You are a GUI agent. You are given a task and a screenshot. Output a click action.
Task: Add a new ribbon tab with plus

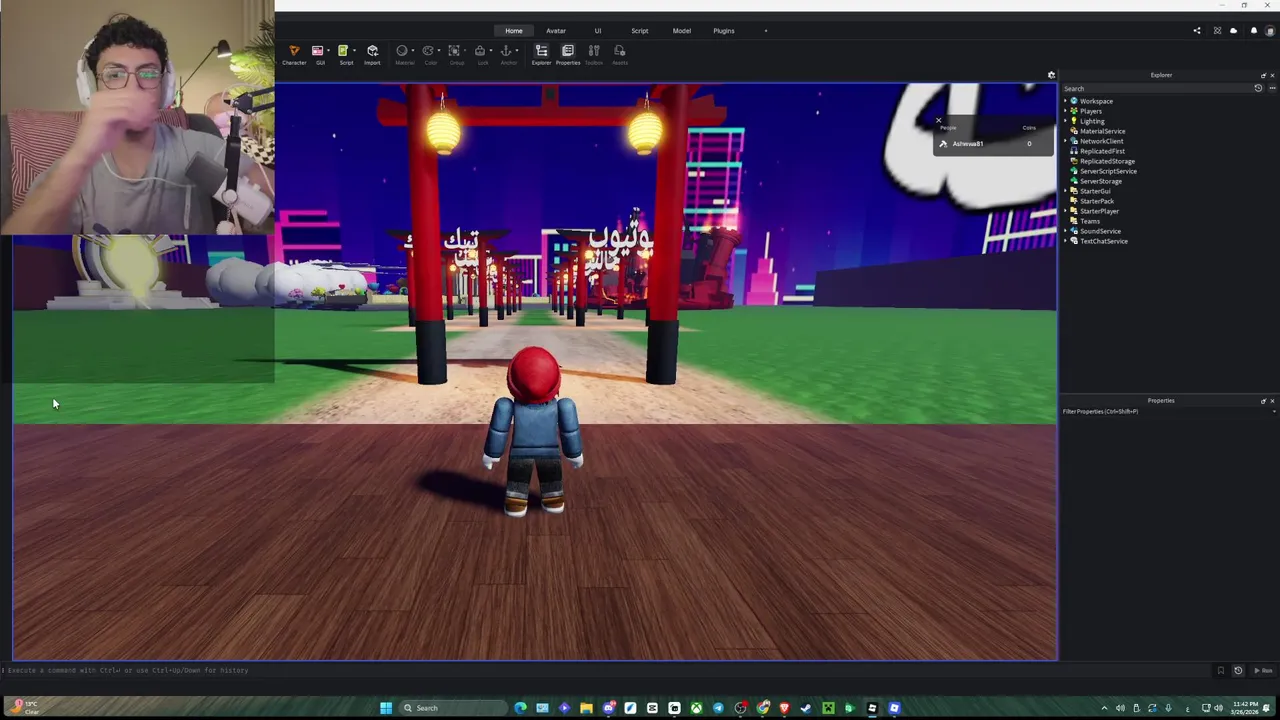766,31
